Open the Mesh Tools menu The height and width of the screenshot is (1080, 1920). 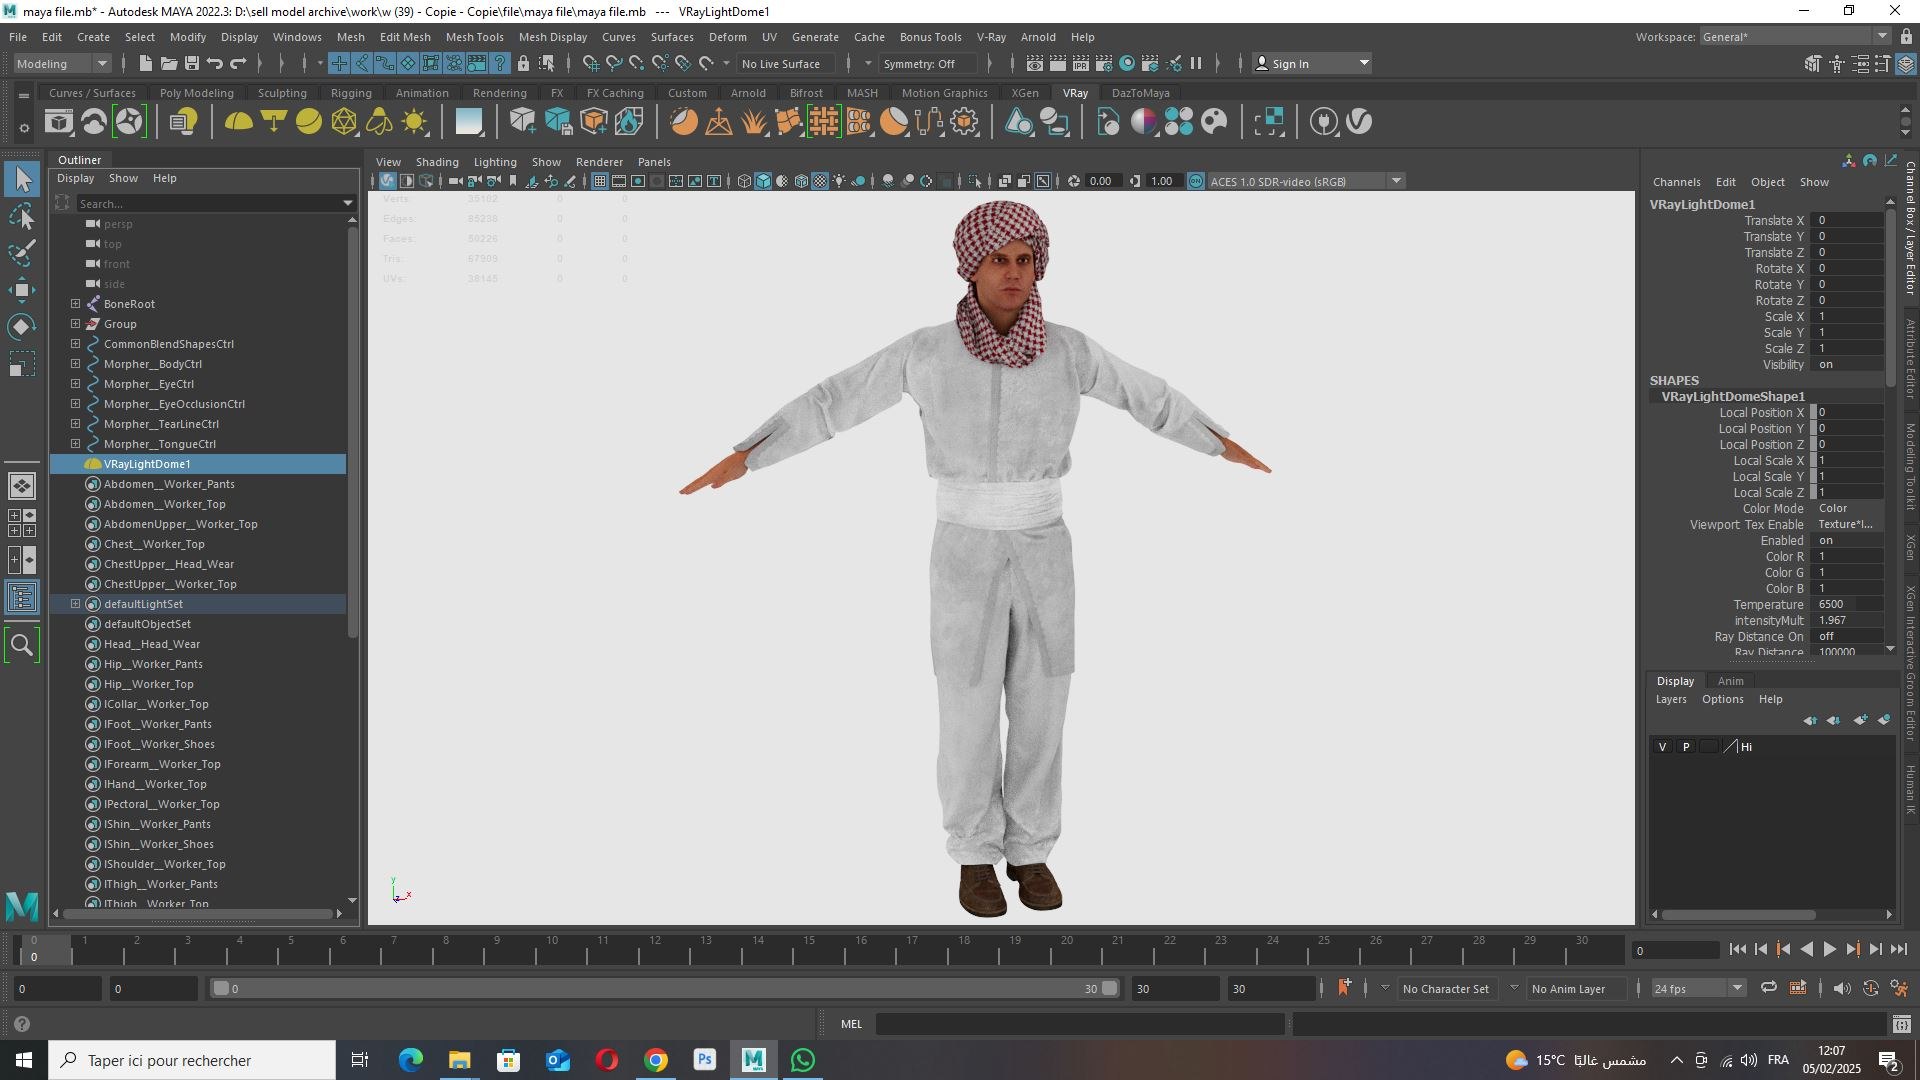tap(474, 37)
